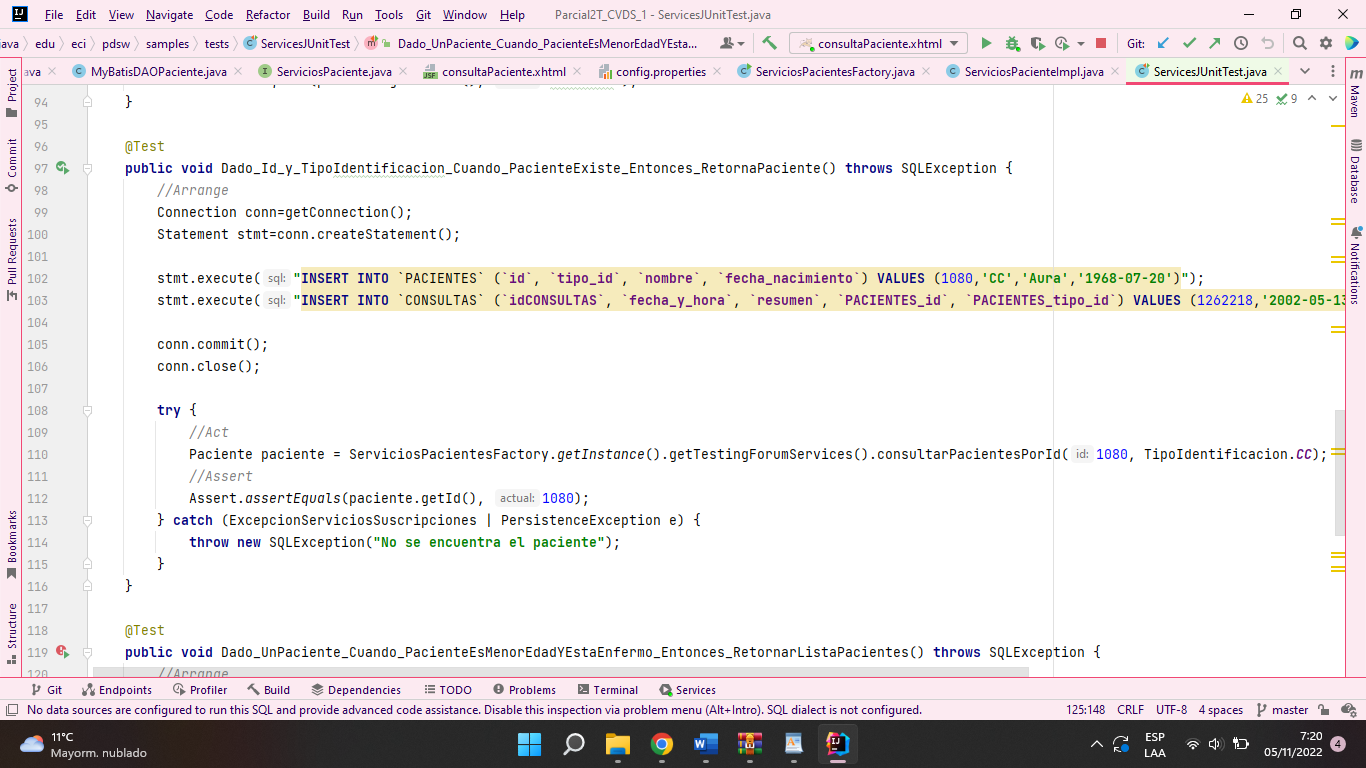Open the Maven tool window
The height and width of the screenshot is (768, 1366).
click(x=1354, y=93)
